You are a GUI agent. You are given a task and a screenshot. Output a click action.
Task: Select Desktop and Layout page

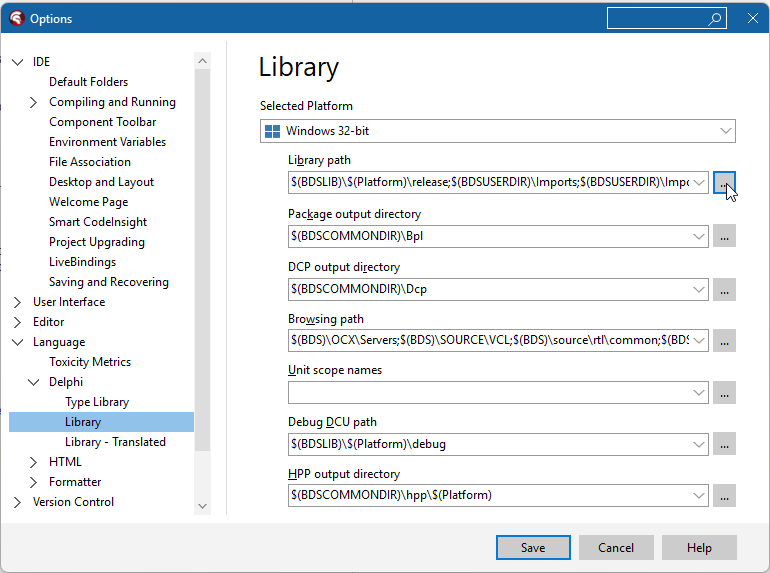point(102,182)
